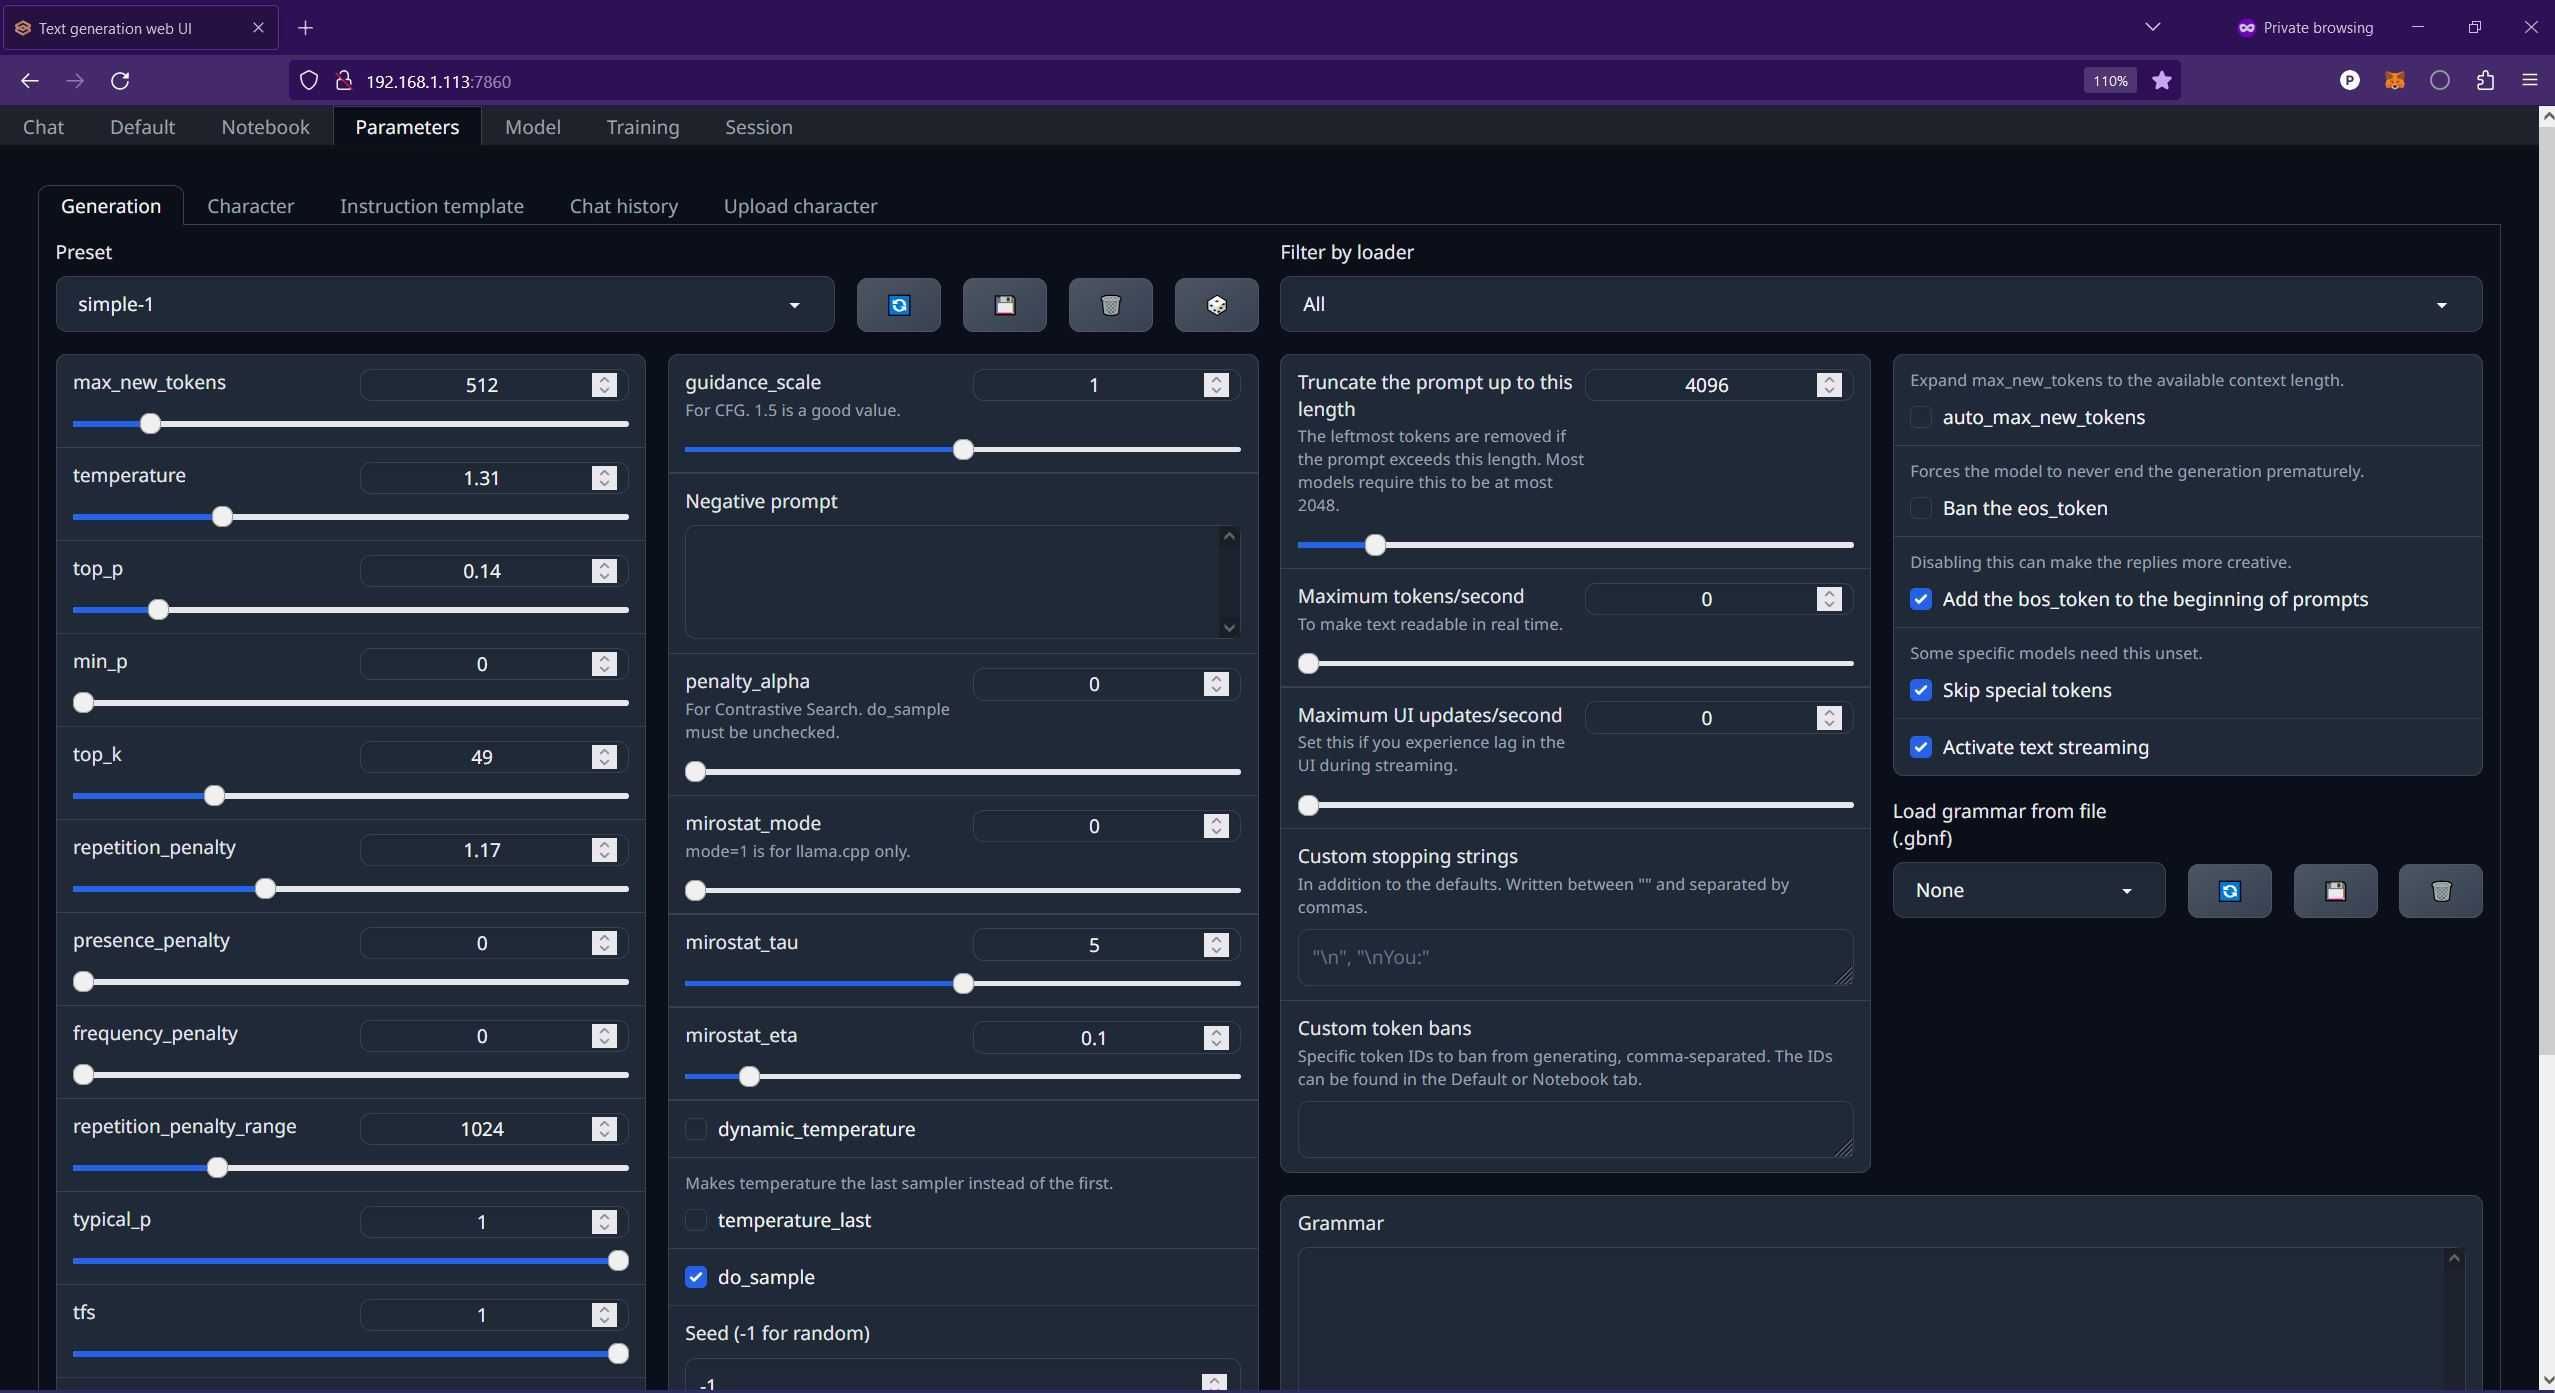This screenshot has width=2555, height=1393.
Task: Click the list all tabs chevron
Action: coord(2153,28)
